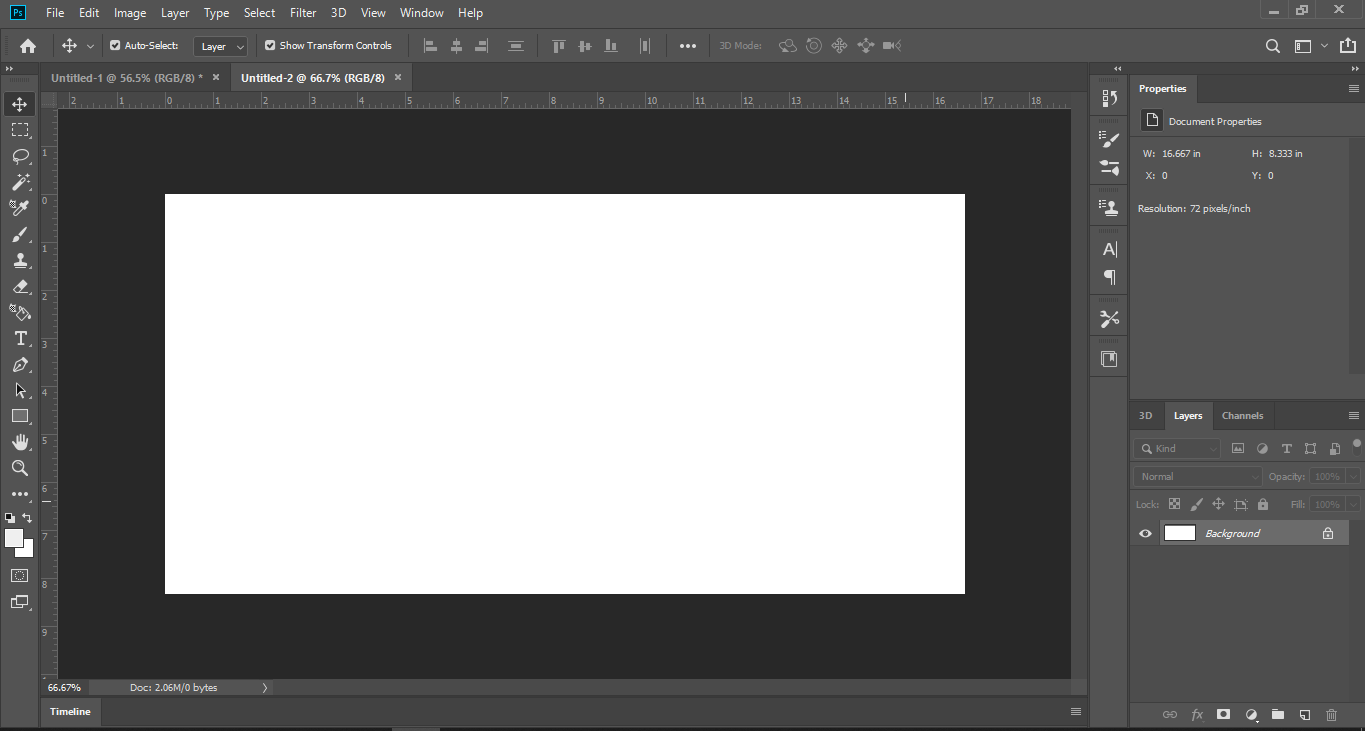Create a new layer from Layers panel
The image size is (1365, 731).
[x=1305, y=715]
